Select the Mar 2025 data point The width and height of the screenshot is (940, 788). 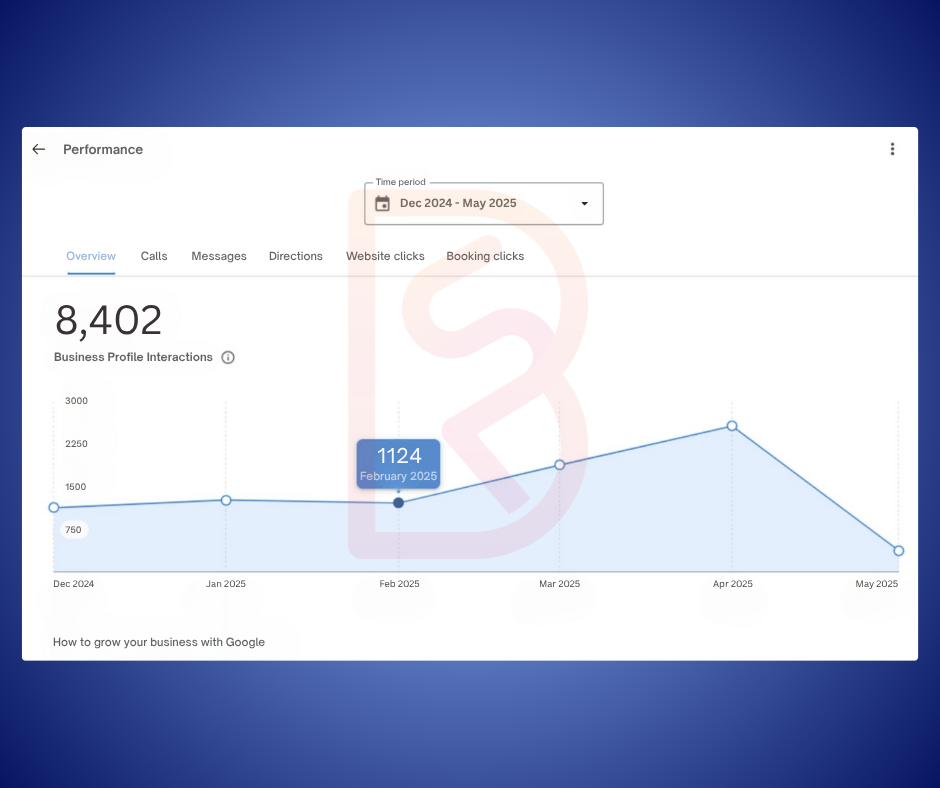click(x=559, y=465)
